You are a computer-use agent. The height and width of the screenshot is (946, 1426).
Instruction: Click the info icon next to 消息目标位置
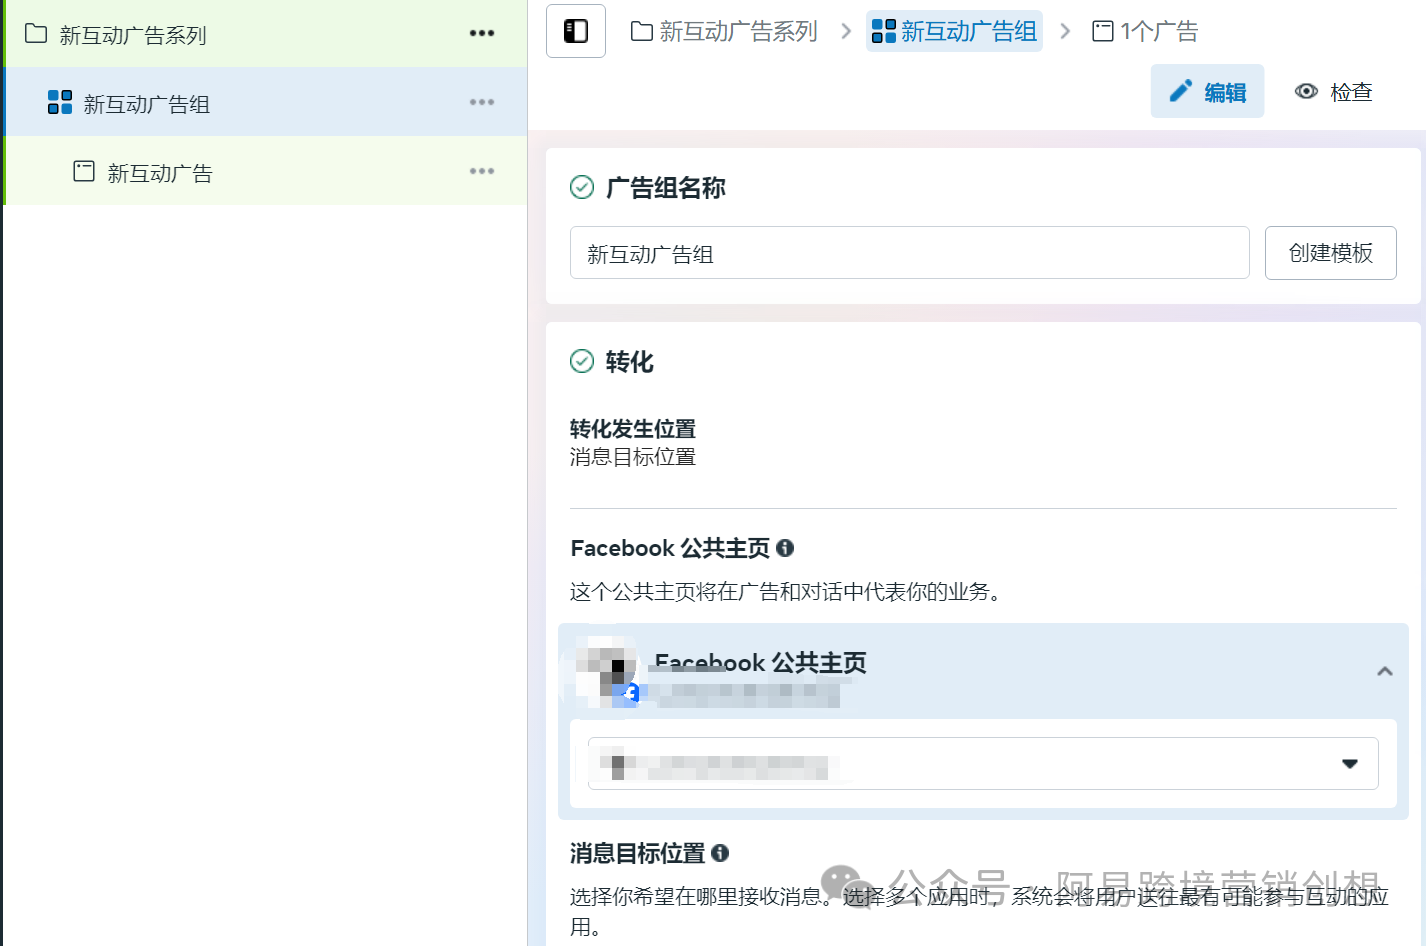[x=720, y=853]
